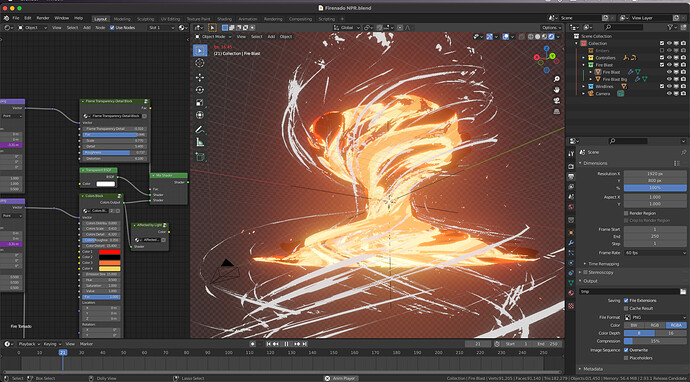This screenshot has height=382, width=690.
Task: Switch to the Compositing workspace tab
Action: pos(300,19)
